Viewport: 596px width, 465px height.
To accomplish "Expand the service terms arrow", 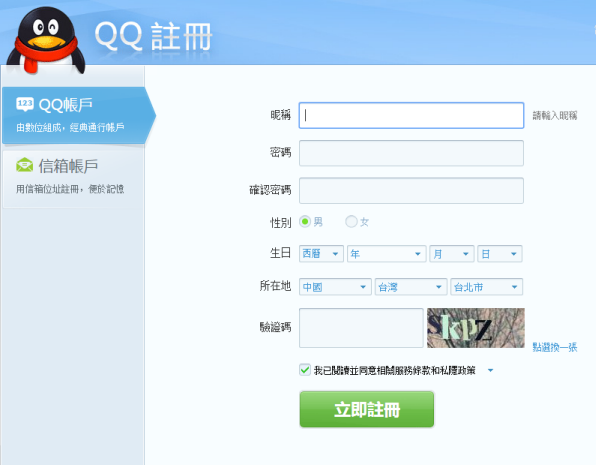I will [x=490, y=370].
